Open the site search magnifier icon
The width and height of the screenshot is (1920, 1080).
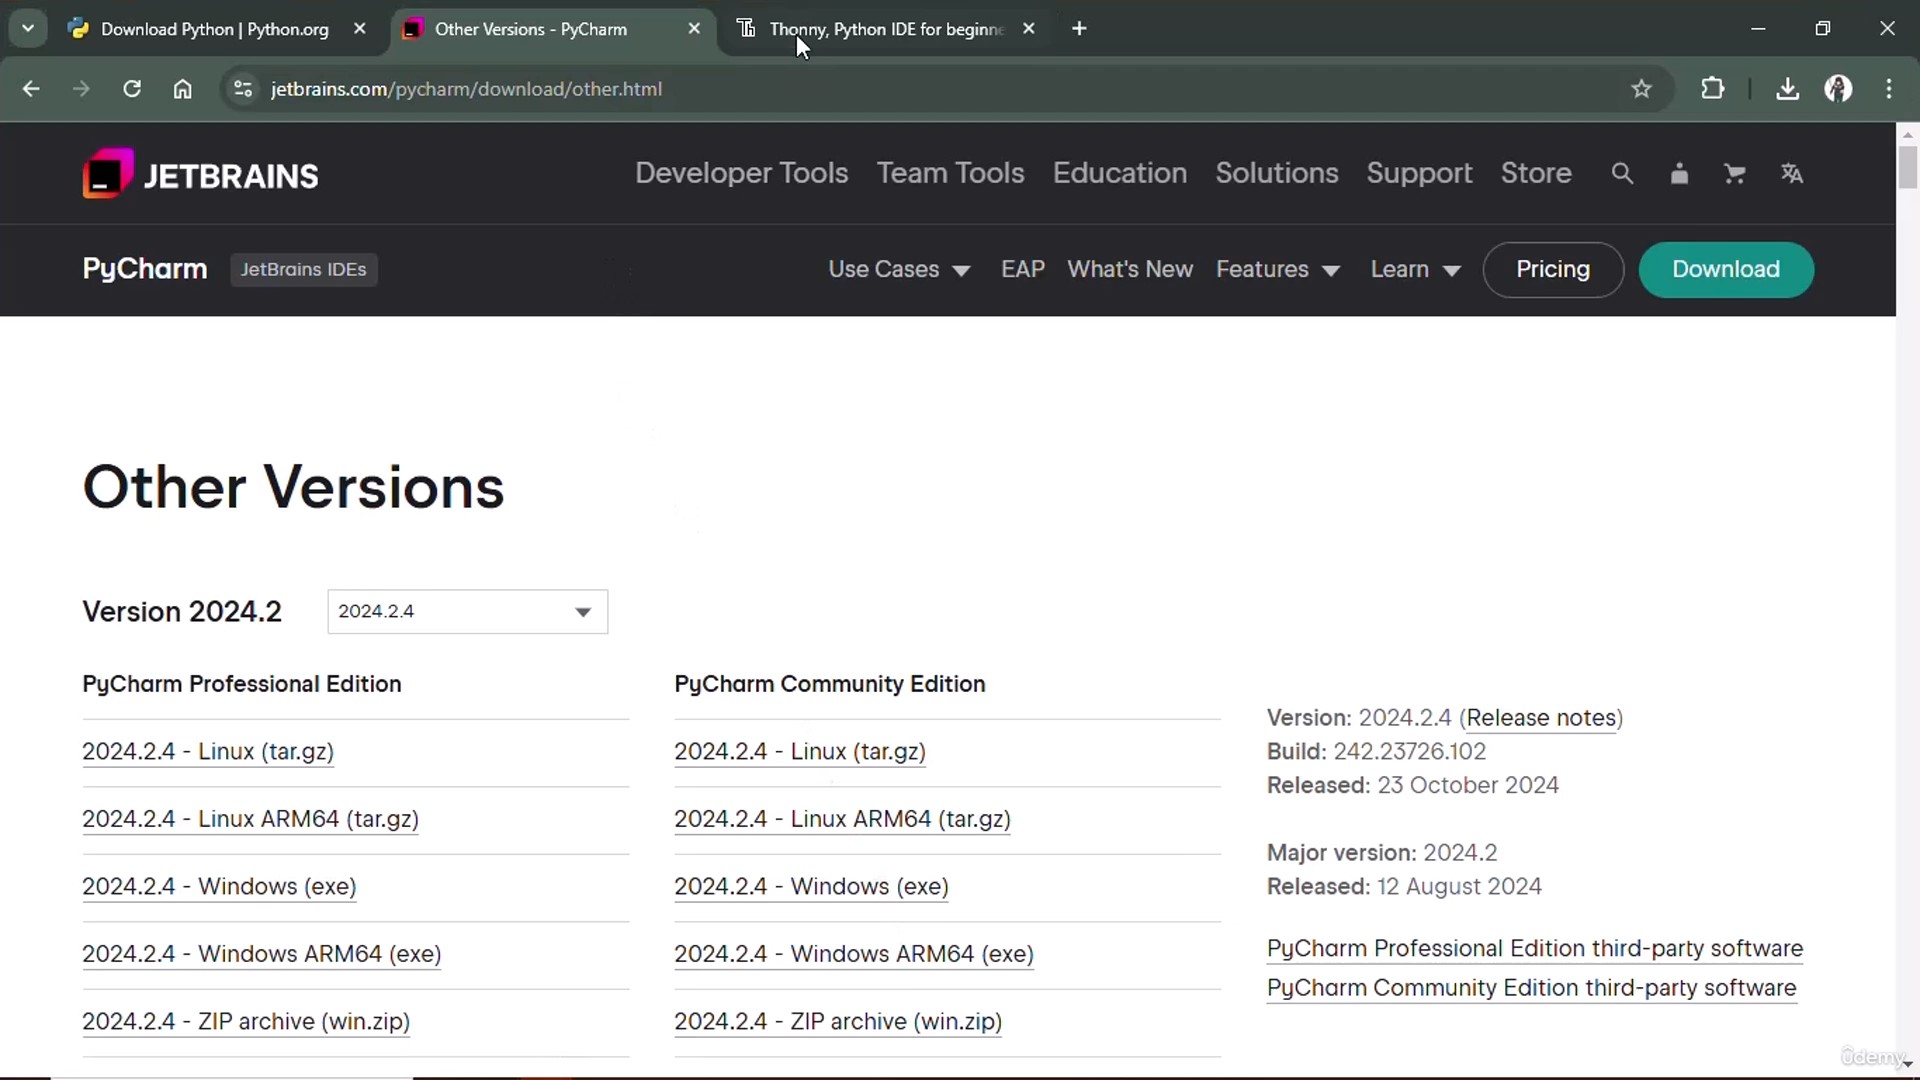point(1622,174)
